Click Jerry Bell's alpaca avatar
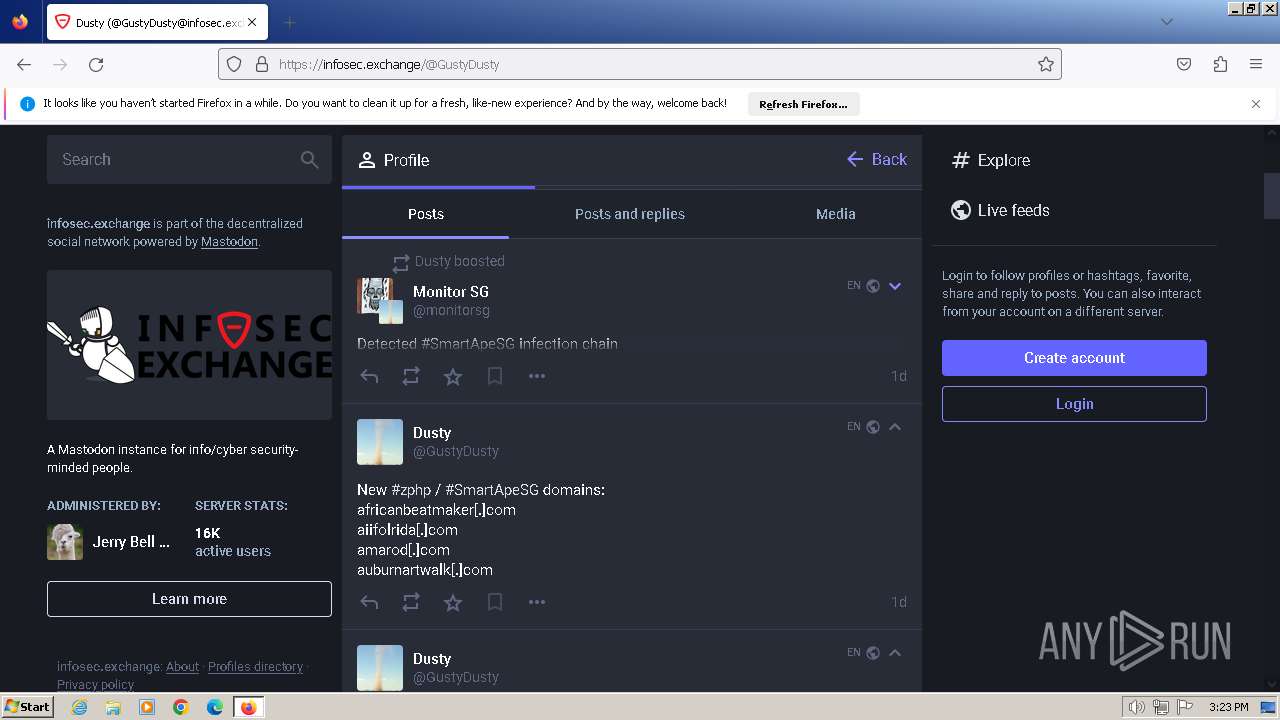1280x720 pixels. 65,542
